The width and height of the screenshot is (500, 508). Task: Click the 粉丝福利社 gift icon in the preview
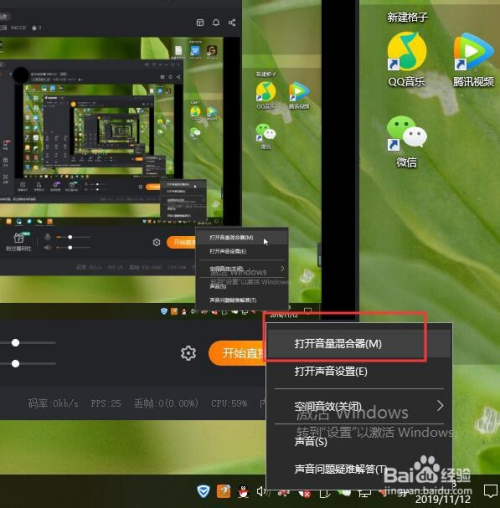(x=19, y=241)
